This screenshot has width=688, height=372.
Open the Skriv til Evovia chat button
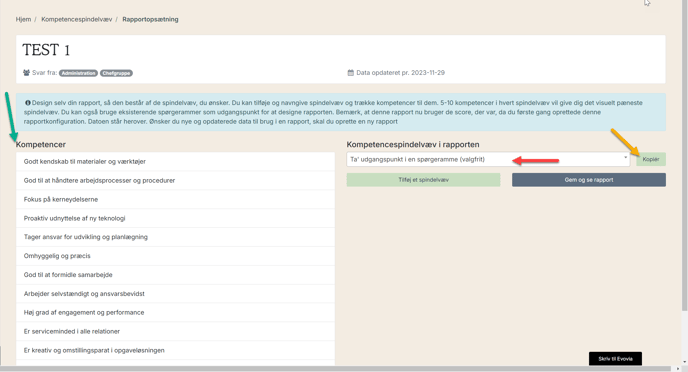click(615, 358)
